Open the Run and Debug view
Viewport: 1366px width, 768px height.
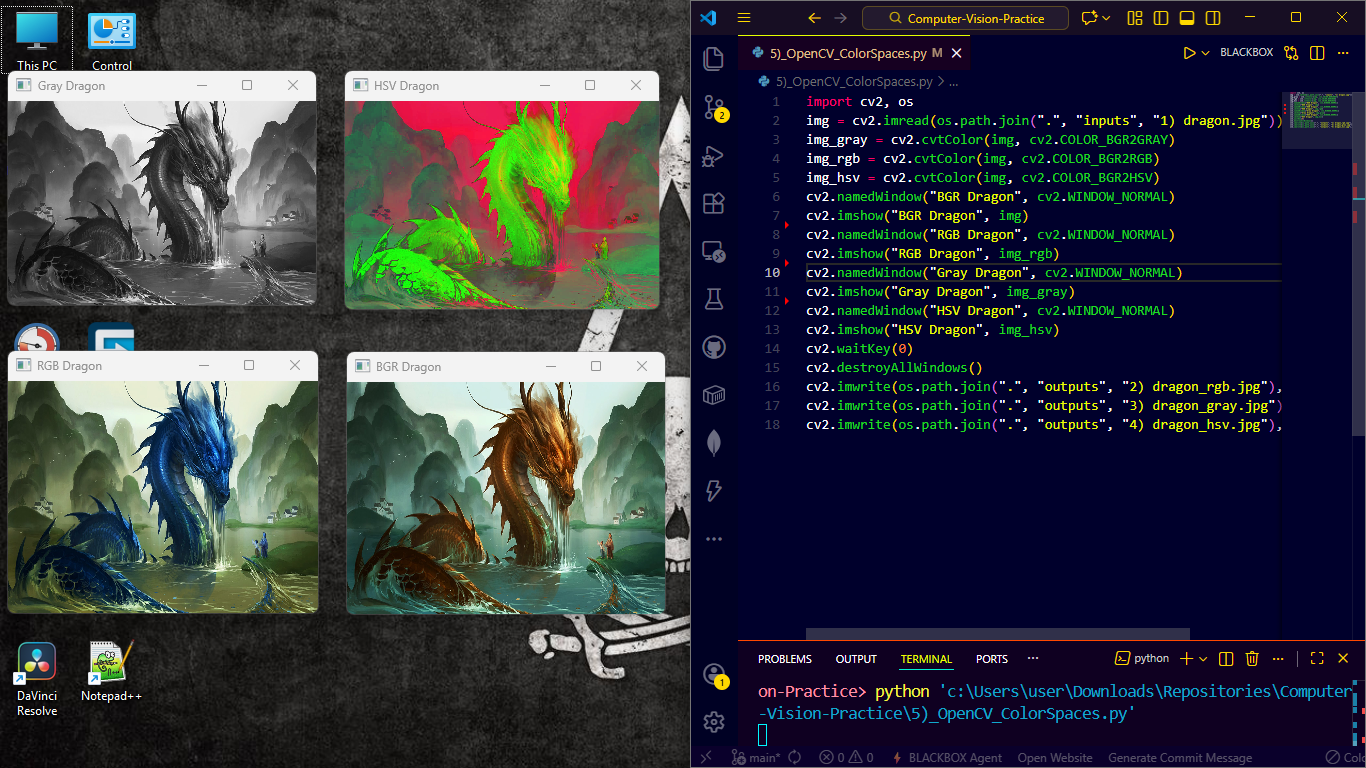click(x=714, y=155)
